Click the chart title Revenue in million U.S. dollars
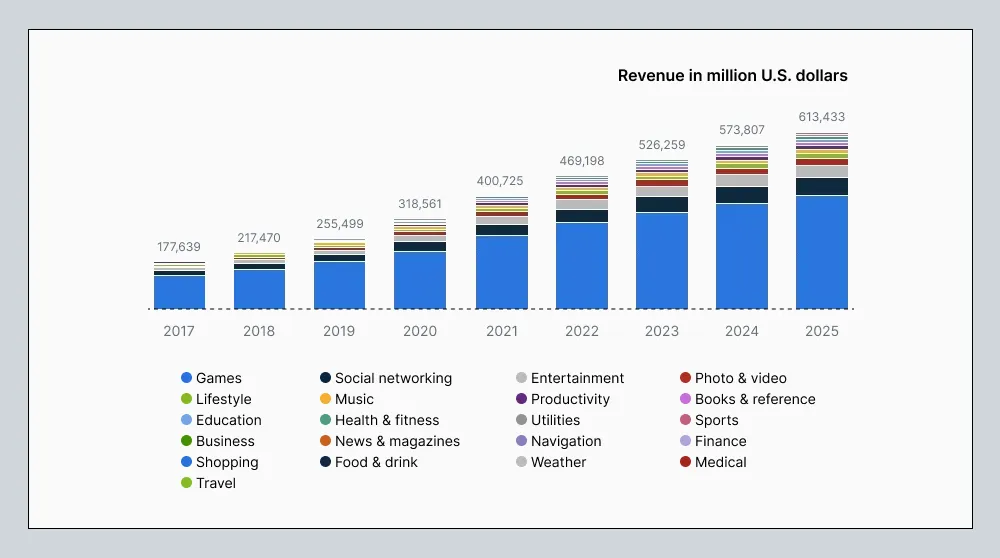Screen dimensions: 1000x558 click(x=732, y=75)
